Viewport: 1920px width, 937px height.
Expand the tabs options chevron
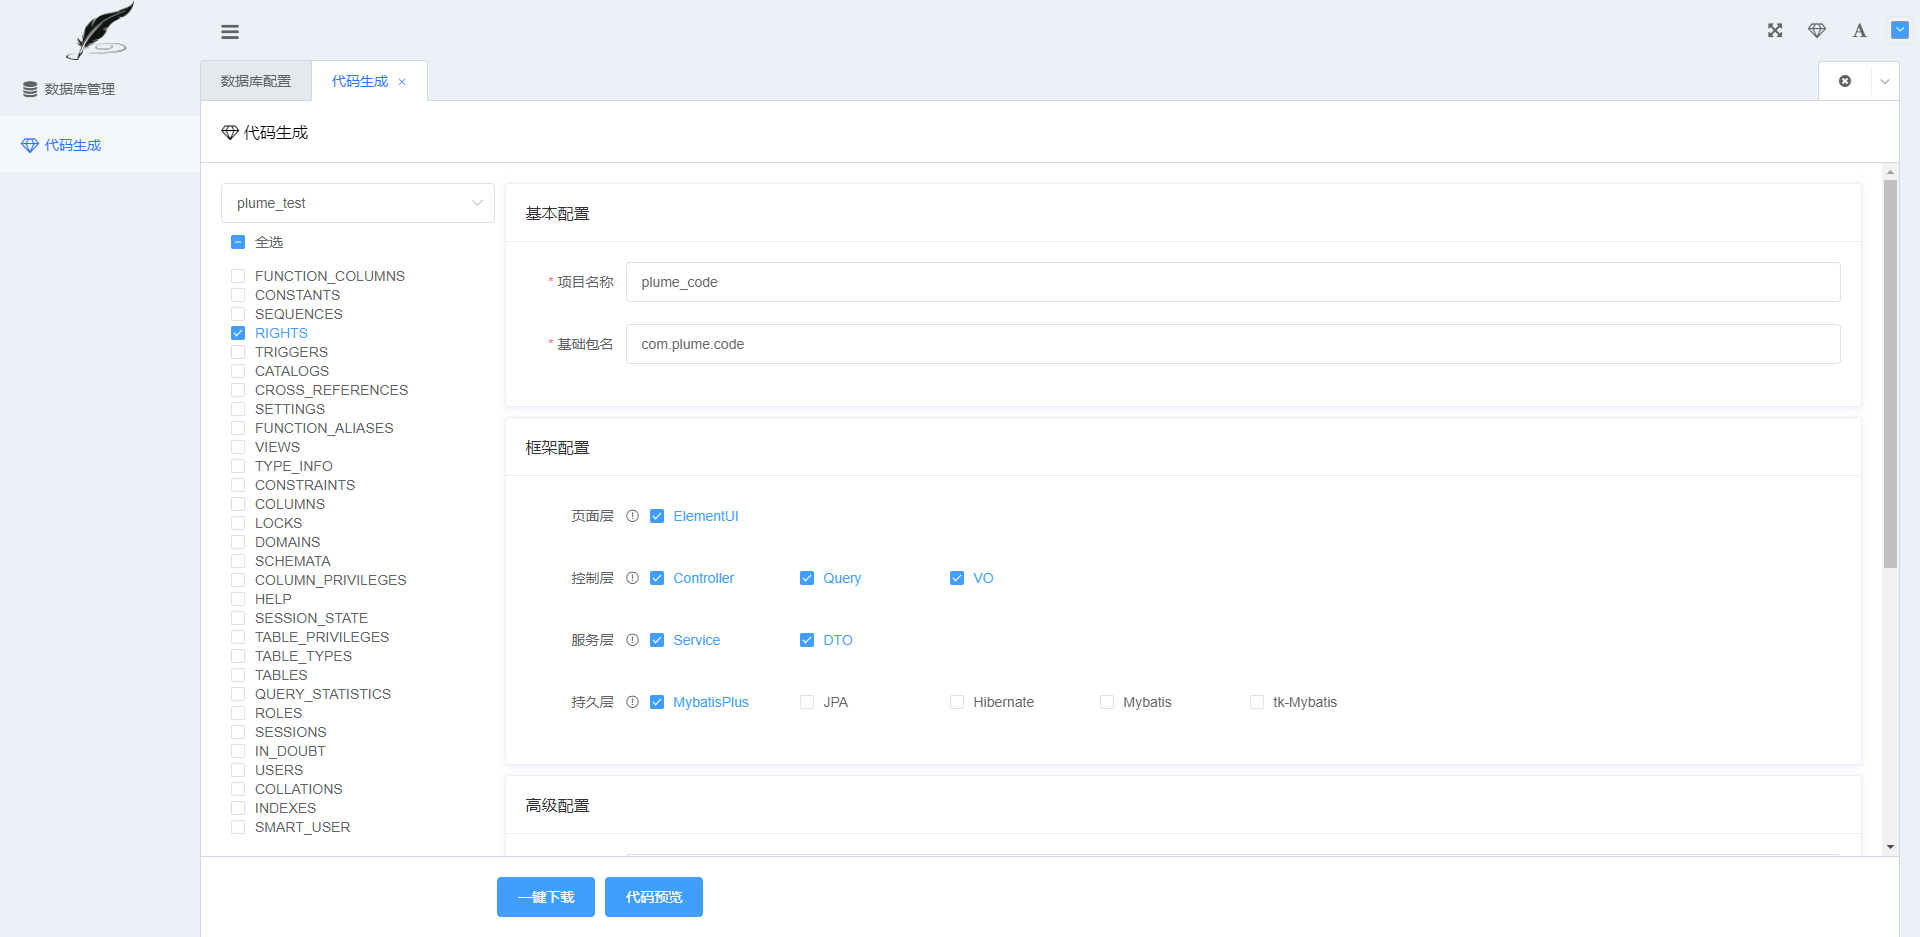pyautogui.click(x=1885, y=81)
